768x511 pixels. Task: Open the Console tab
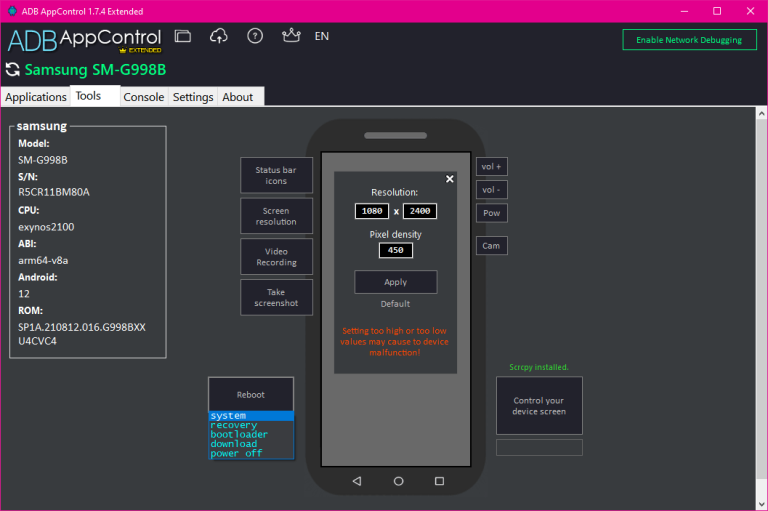pos(144,97)
